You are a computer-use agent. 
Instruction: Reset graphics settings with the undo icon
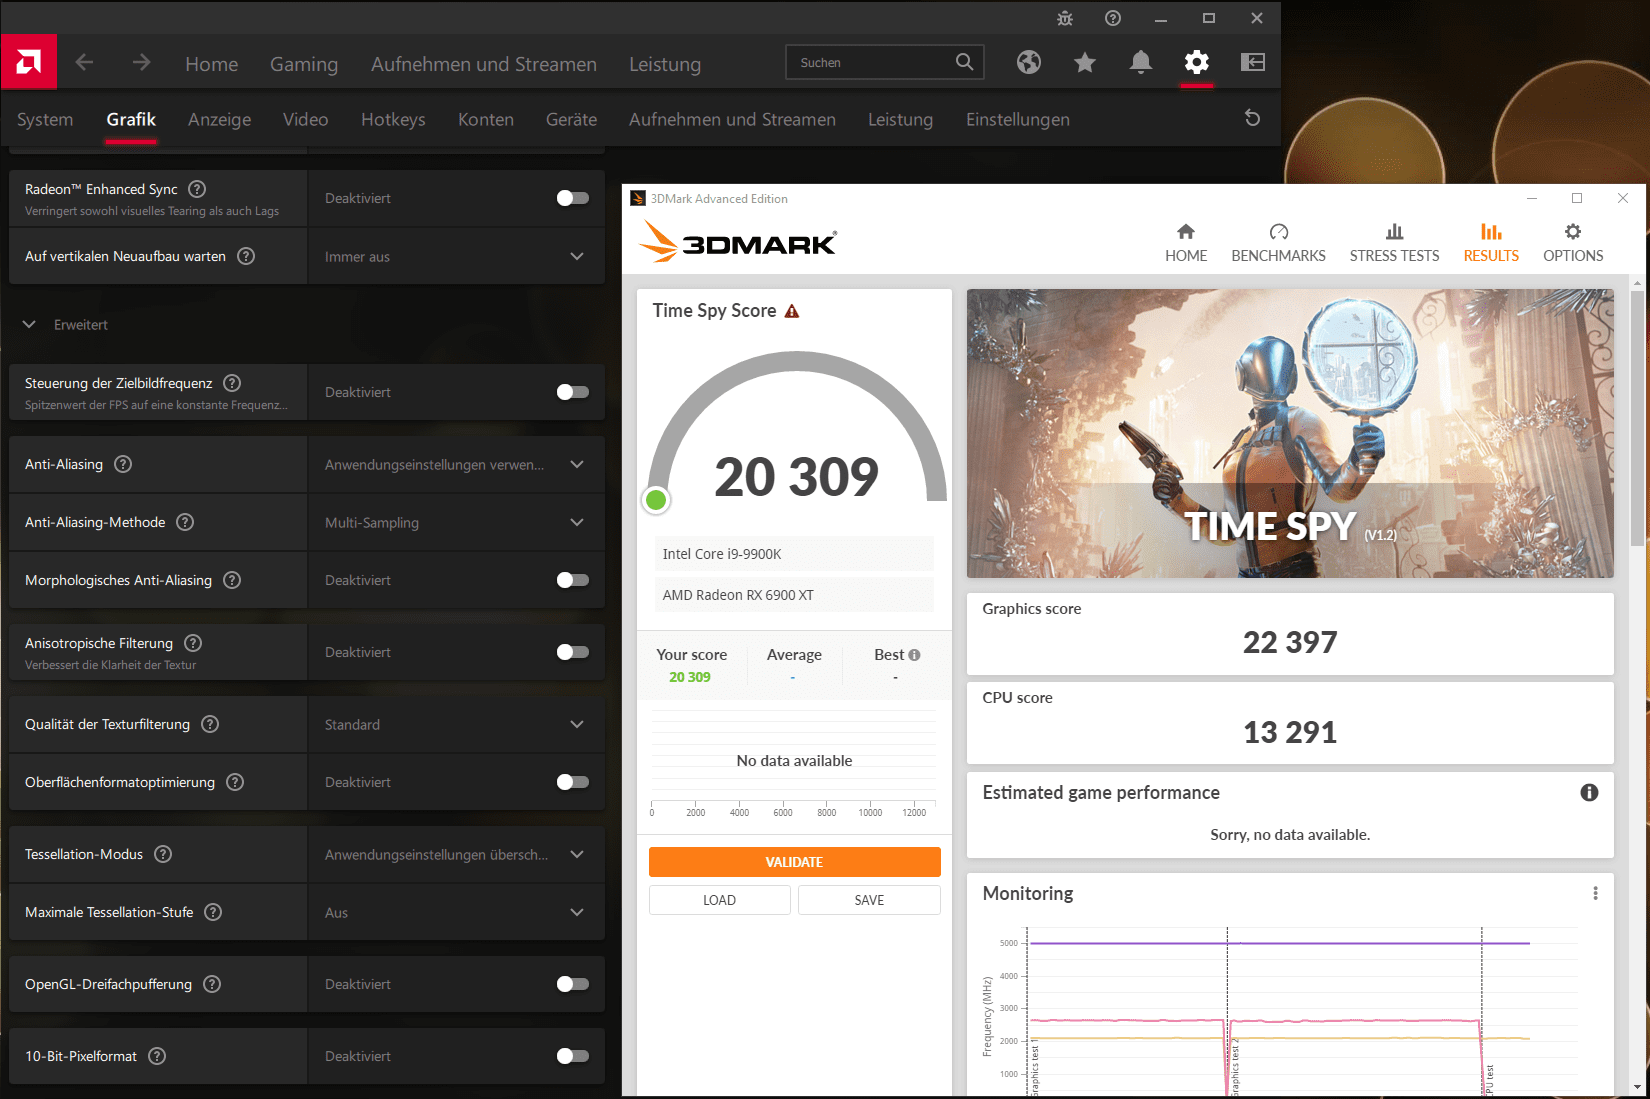click(x=1252, y=118)
